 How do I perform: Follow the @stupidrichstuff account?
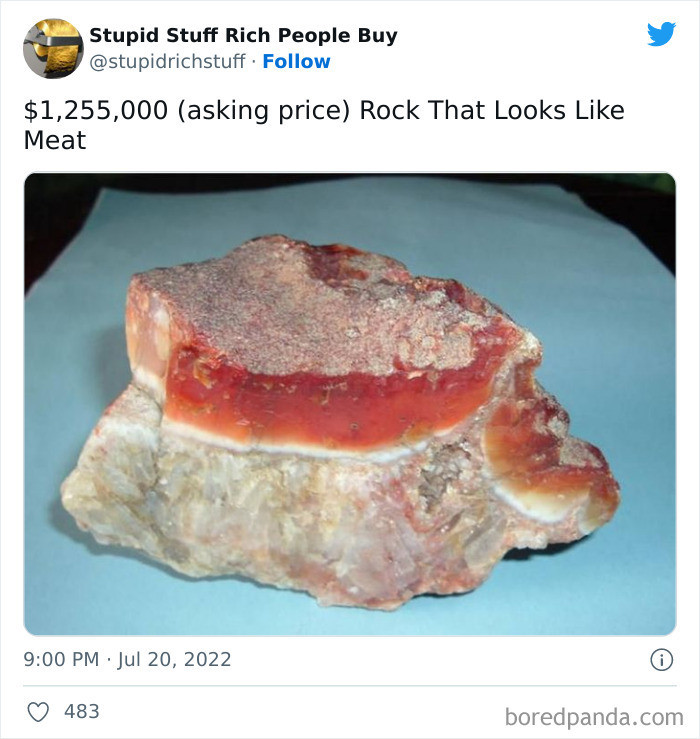click(296, 62)
